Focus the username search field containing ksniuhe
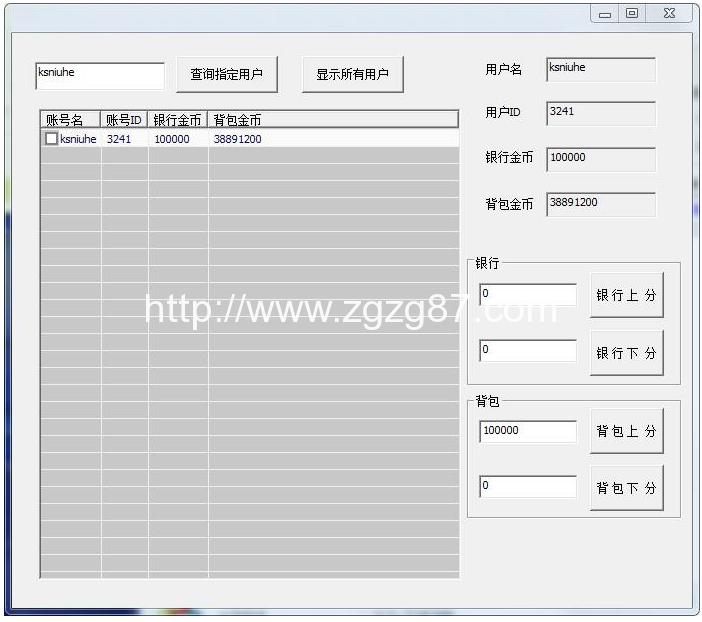The width and height of the screenshot is (702, 622). tap(99, 75)
